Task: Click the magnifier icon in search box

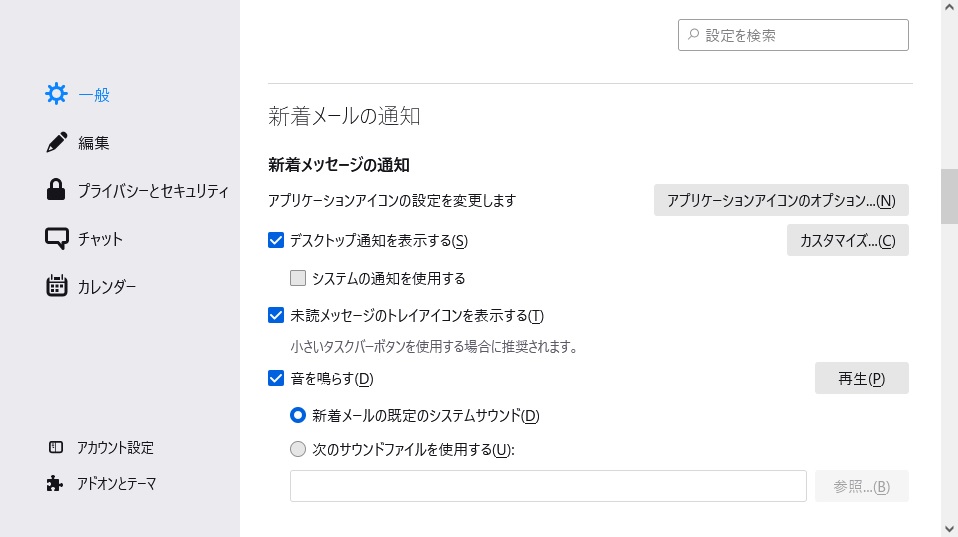Action: [x=693, y=35]
